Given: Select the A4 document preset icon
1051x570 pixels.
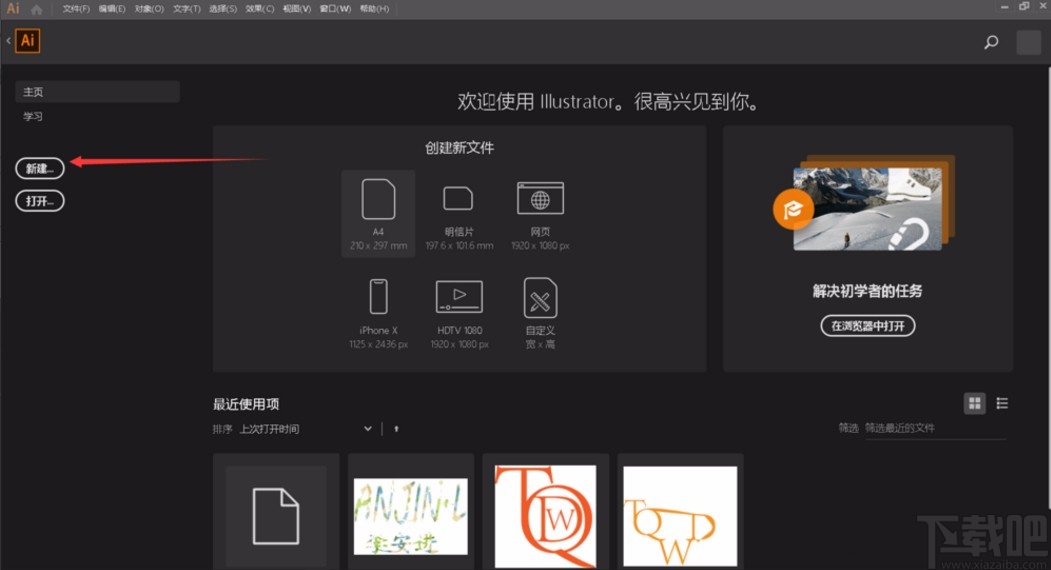Looking at the screenshot, I should [378, 199].
